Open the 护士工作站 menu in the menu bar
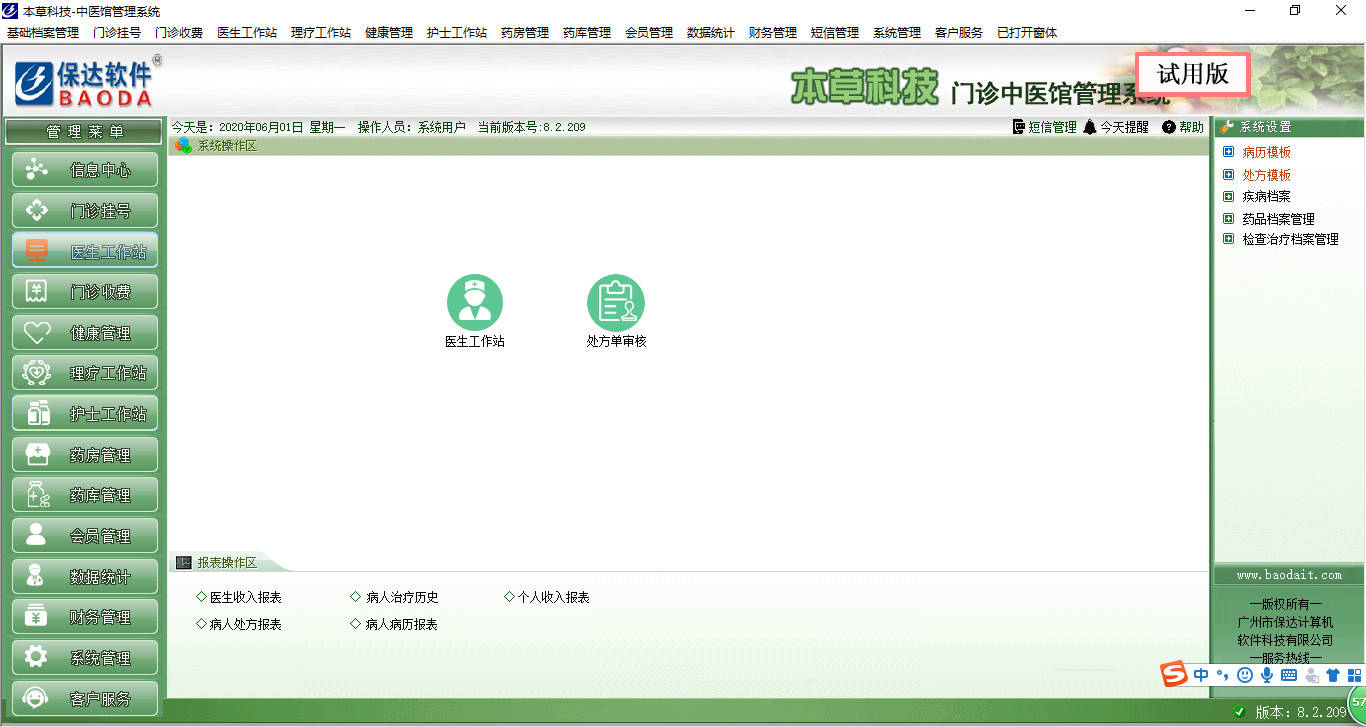This screenshot has width=1366, height=727. click(x=457, y=32)
